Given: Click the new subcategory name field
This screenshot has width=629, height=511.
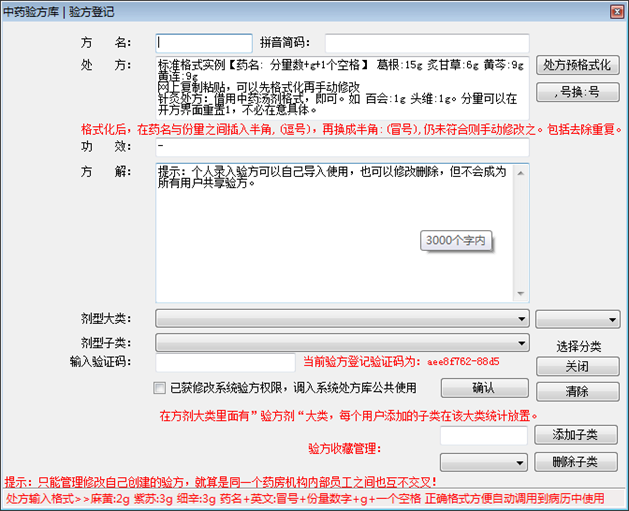Looking at the screenshot, I should click(484, 436).
